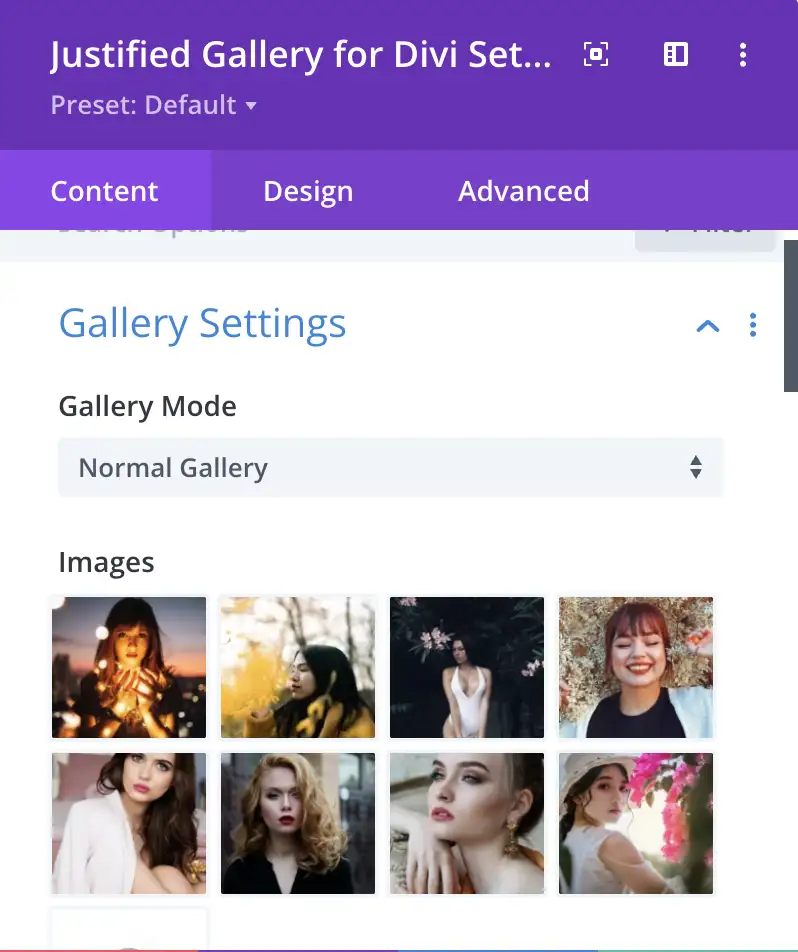798x952 pixels.
Task: Open the Advanced tab
Action: (x=524, y=191)
